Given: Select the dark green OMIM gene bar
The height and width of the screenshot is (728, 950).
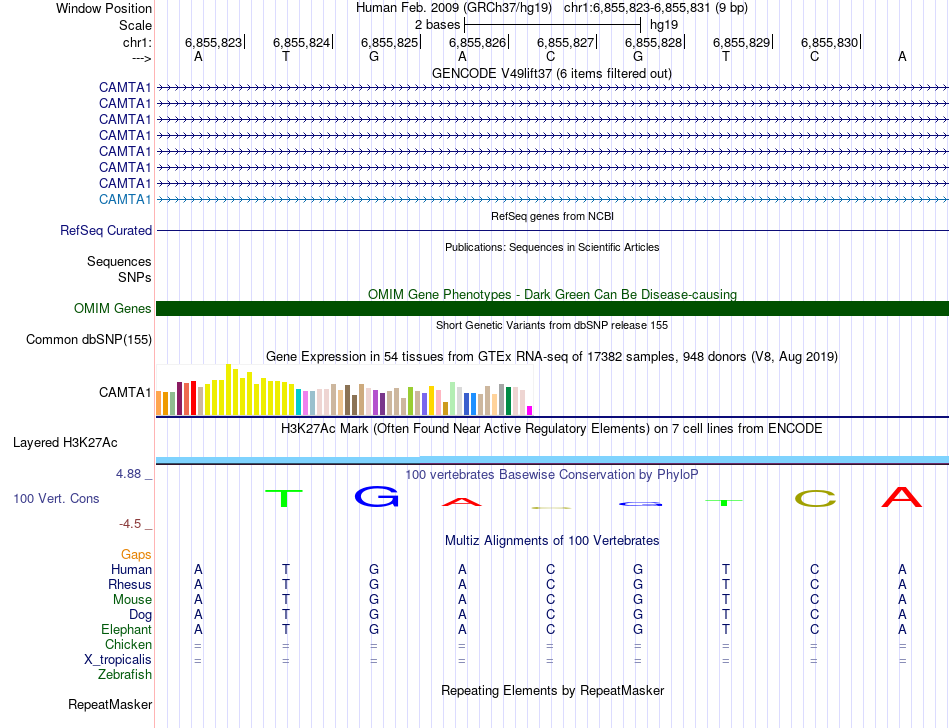Looking at the screenshot, I should 552,309.
